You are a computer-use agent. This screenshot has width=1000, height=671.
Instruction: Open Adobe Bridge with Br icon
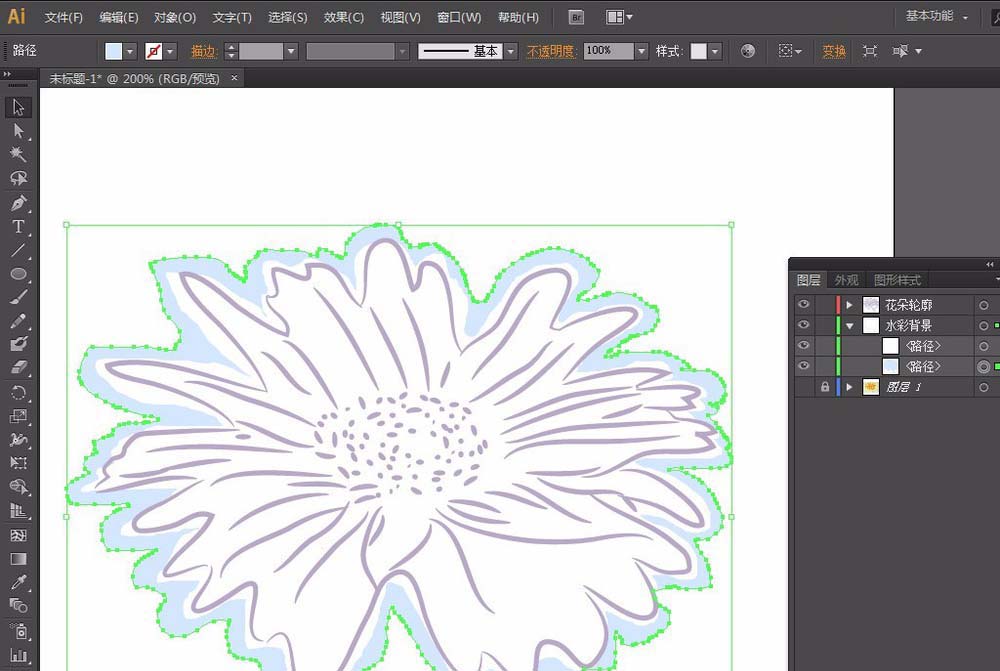[x=576, y=17]
